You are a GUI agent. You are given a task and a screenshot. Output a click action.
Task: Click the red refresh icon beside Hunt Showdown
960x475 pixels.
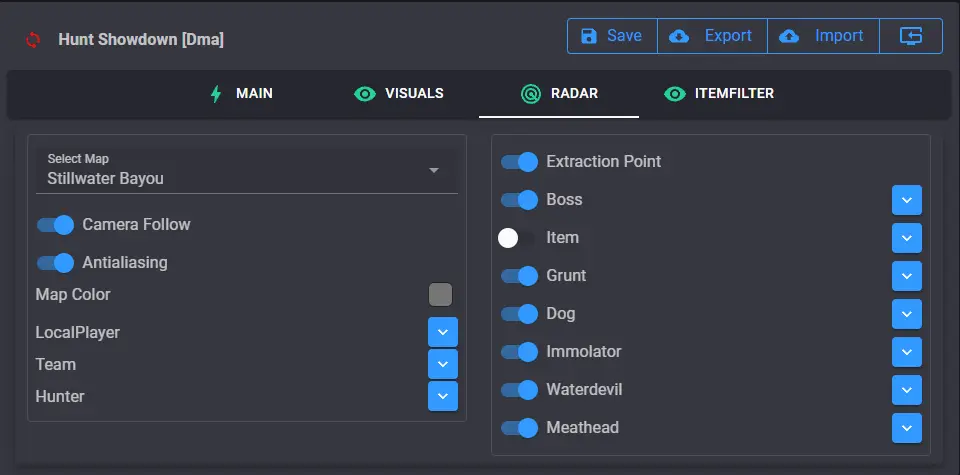point(33,40)
